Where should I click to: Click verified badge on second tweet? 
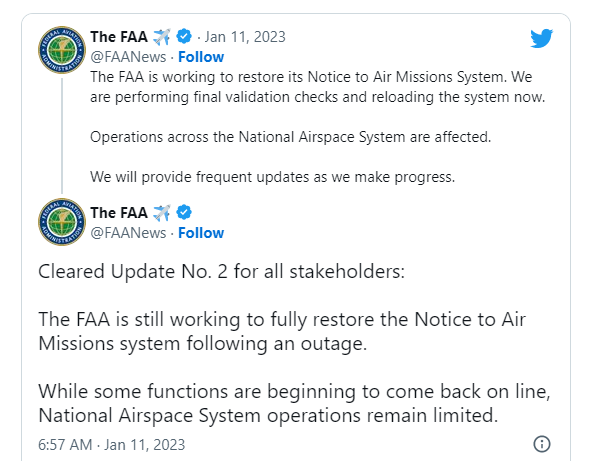click(184, 212)
